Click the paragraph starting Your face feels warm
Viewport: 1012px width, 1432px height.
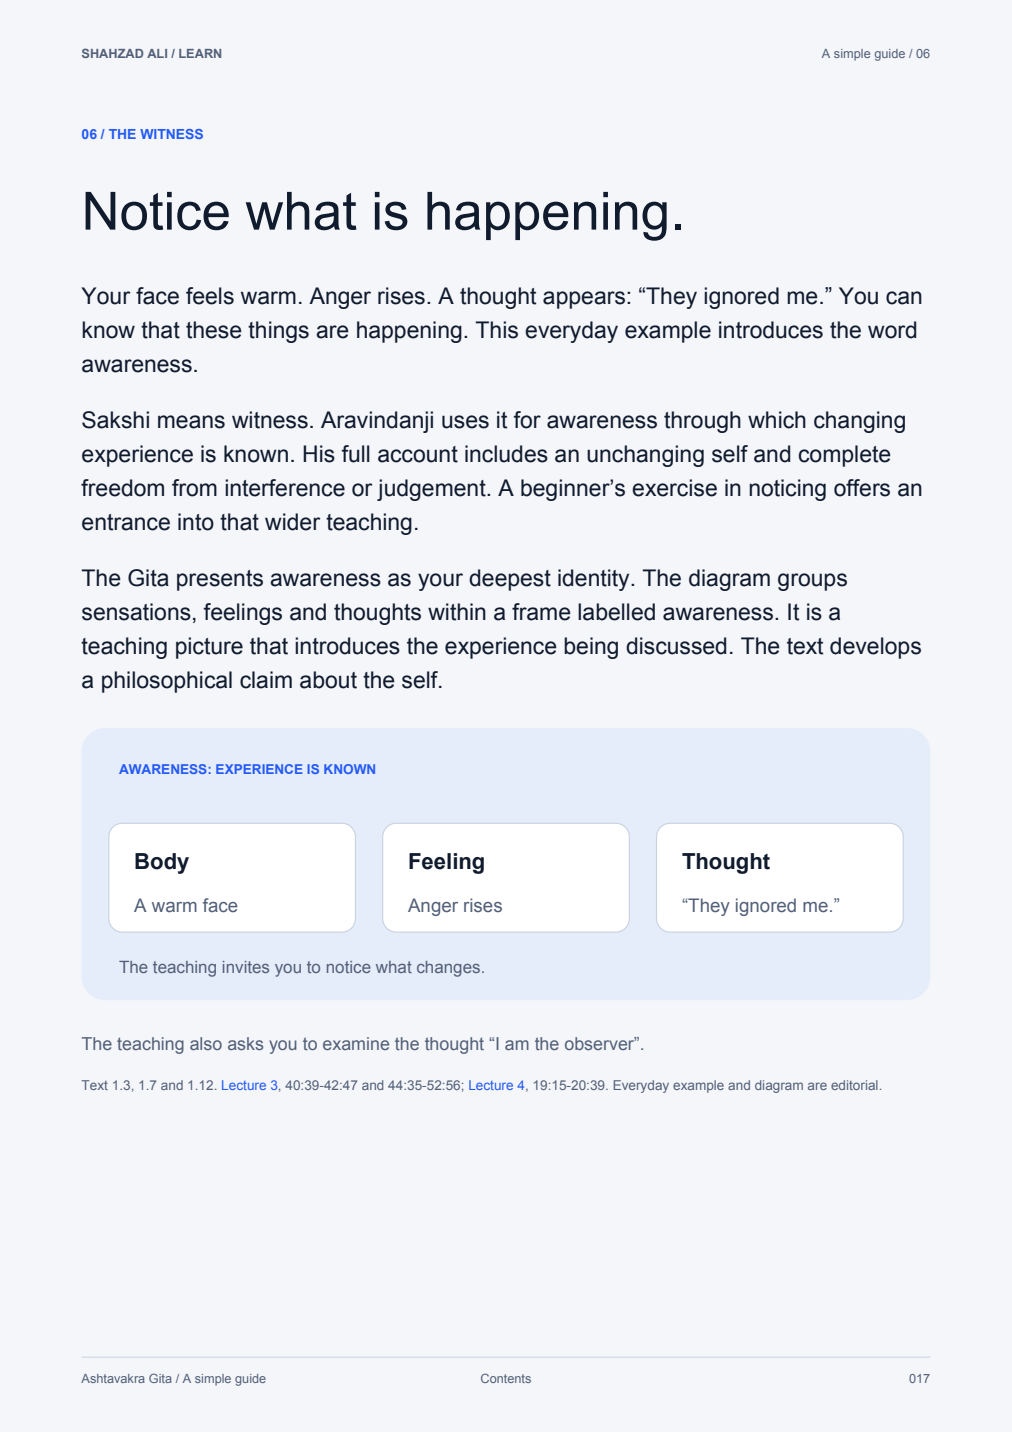pos(502,330)
